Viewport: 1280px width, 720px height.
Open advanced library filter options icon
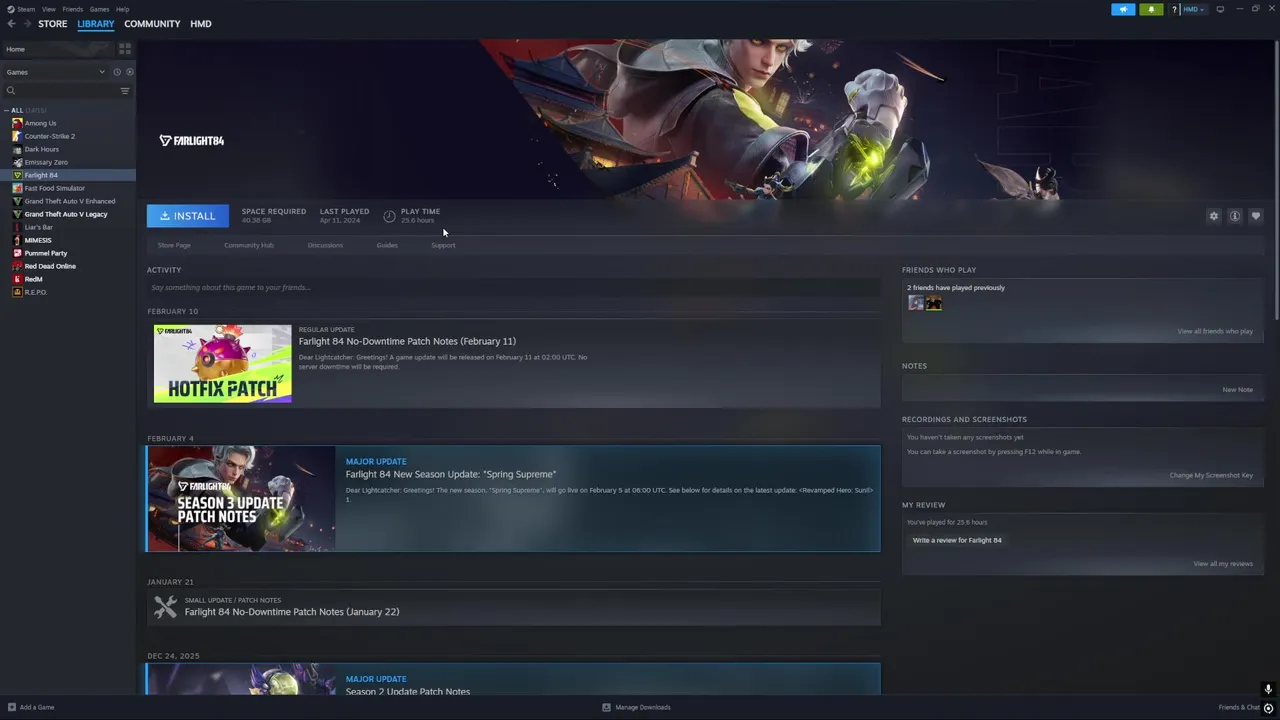pos(125,91)
